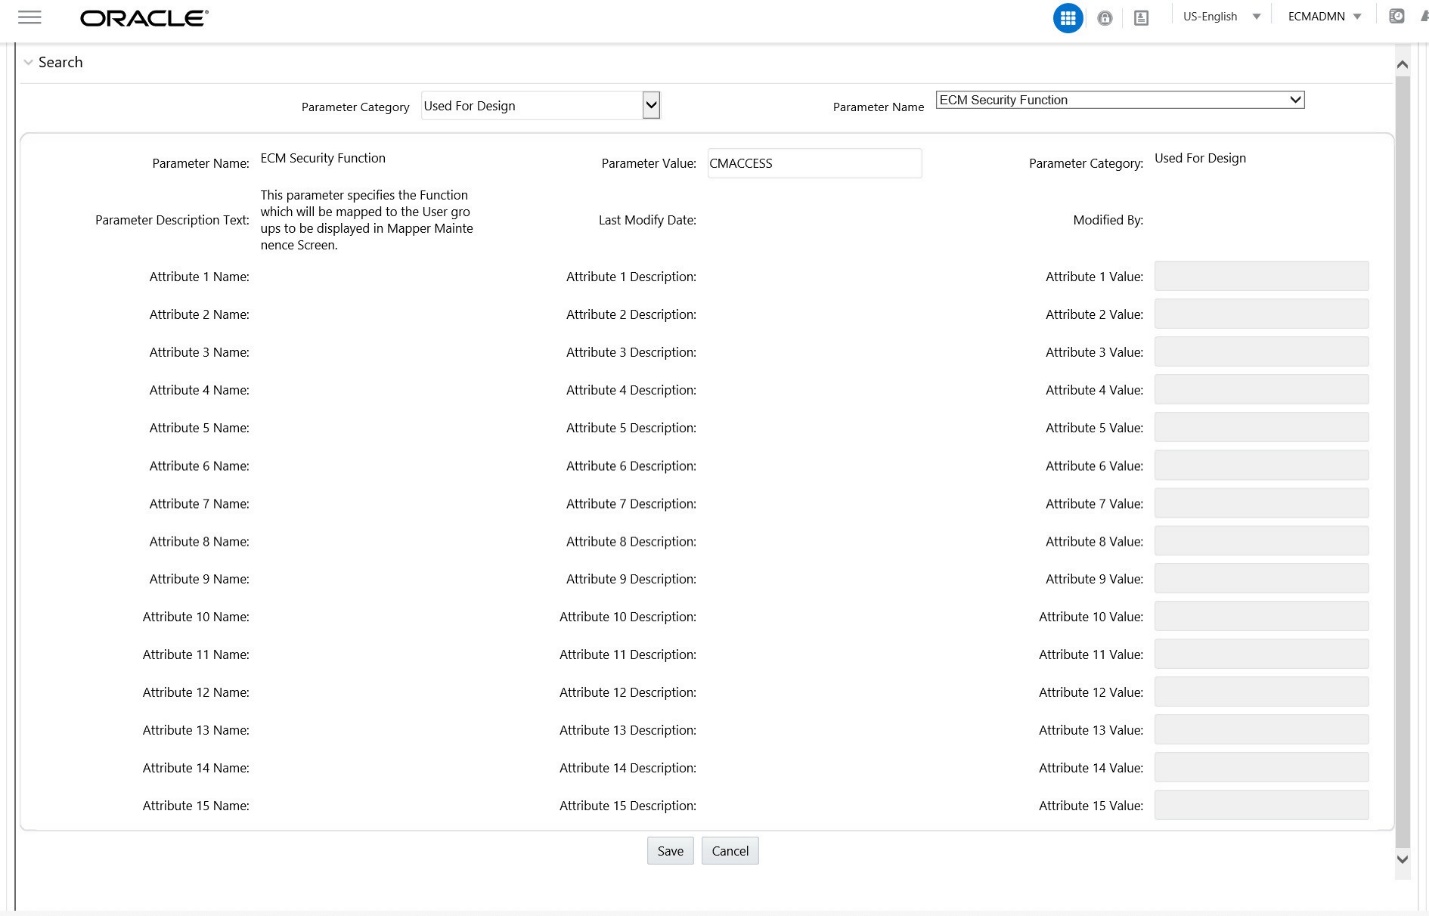
Task: Click the Attribute 12 Value field
Action: (1261, 692)
